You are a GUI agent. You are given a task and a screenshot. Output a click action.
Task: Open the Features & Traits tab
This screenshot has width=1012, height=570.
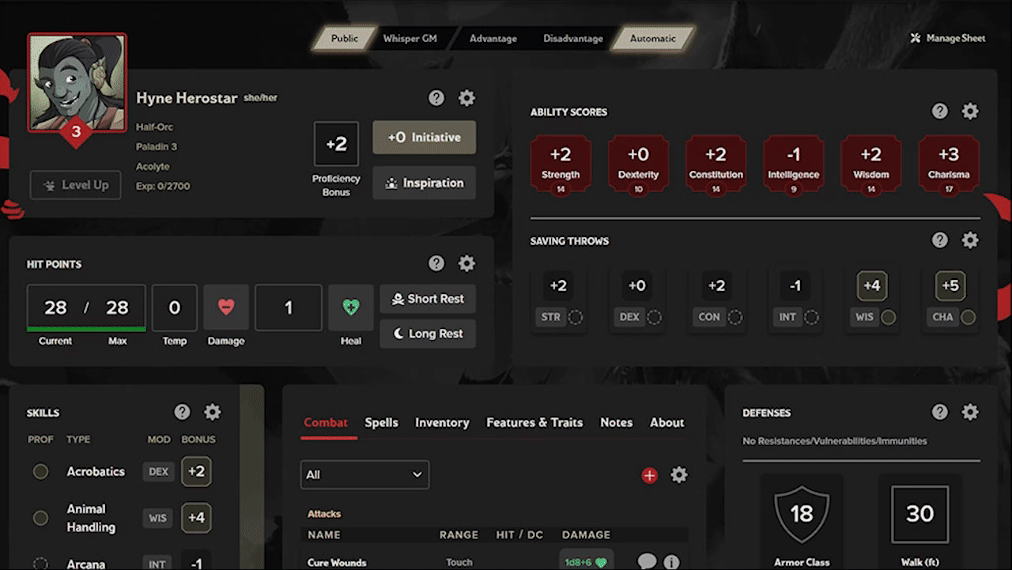534,422
